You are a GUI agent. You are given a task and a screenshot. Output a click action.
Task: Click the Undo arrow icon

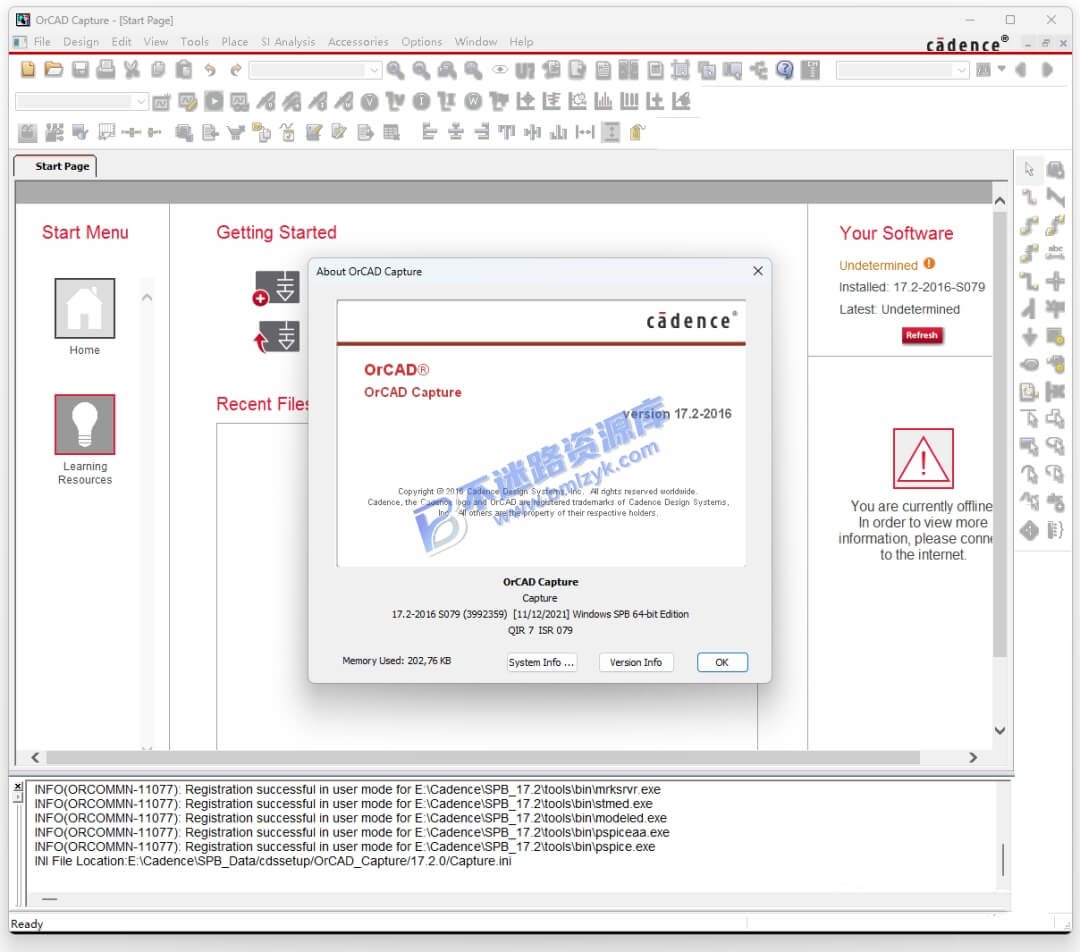pyautogui.click(x=210, y=70)
